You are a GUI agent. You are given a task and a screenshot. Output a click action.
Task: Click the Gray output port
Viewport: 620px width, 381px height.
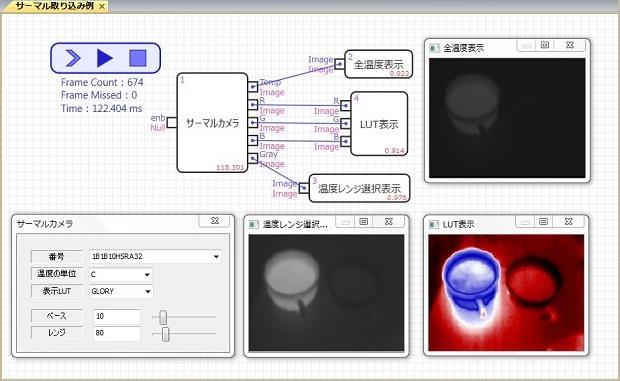[253, 158]
